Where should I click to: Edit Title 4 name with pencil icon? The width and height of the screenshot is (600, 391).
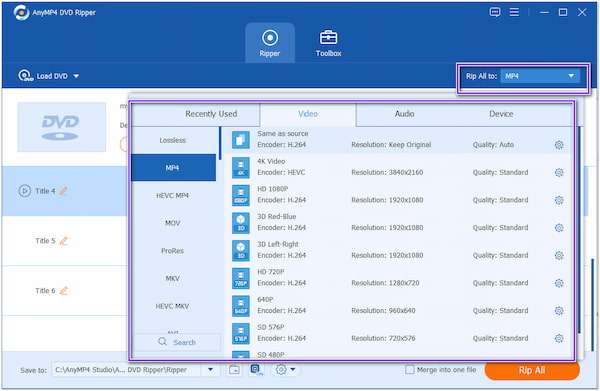click(x=64, y=191)
